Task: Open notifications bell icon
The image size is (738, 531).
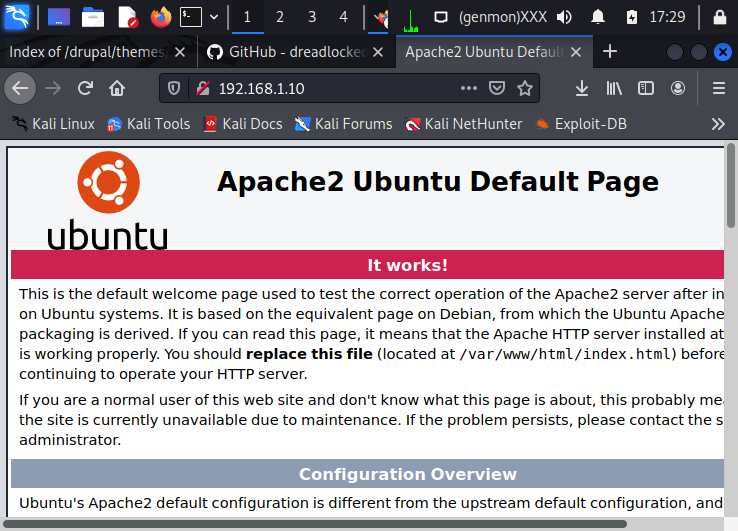Action: (598, 17)
